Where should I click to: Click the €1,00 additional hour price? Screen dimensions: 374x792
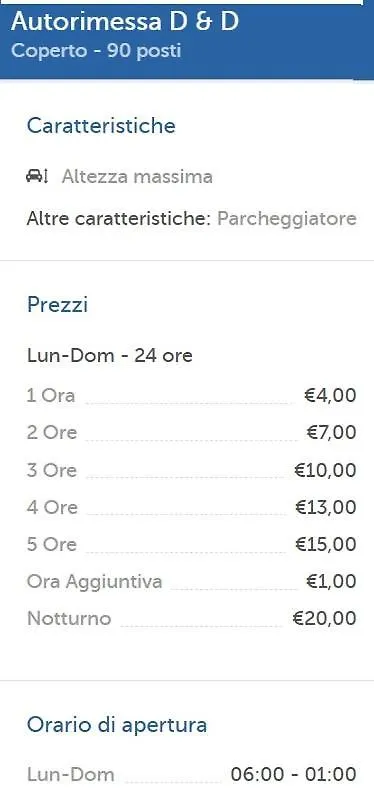click(331, 582)
